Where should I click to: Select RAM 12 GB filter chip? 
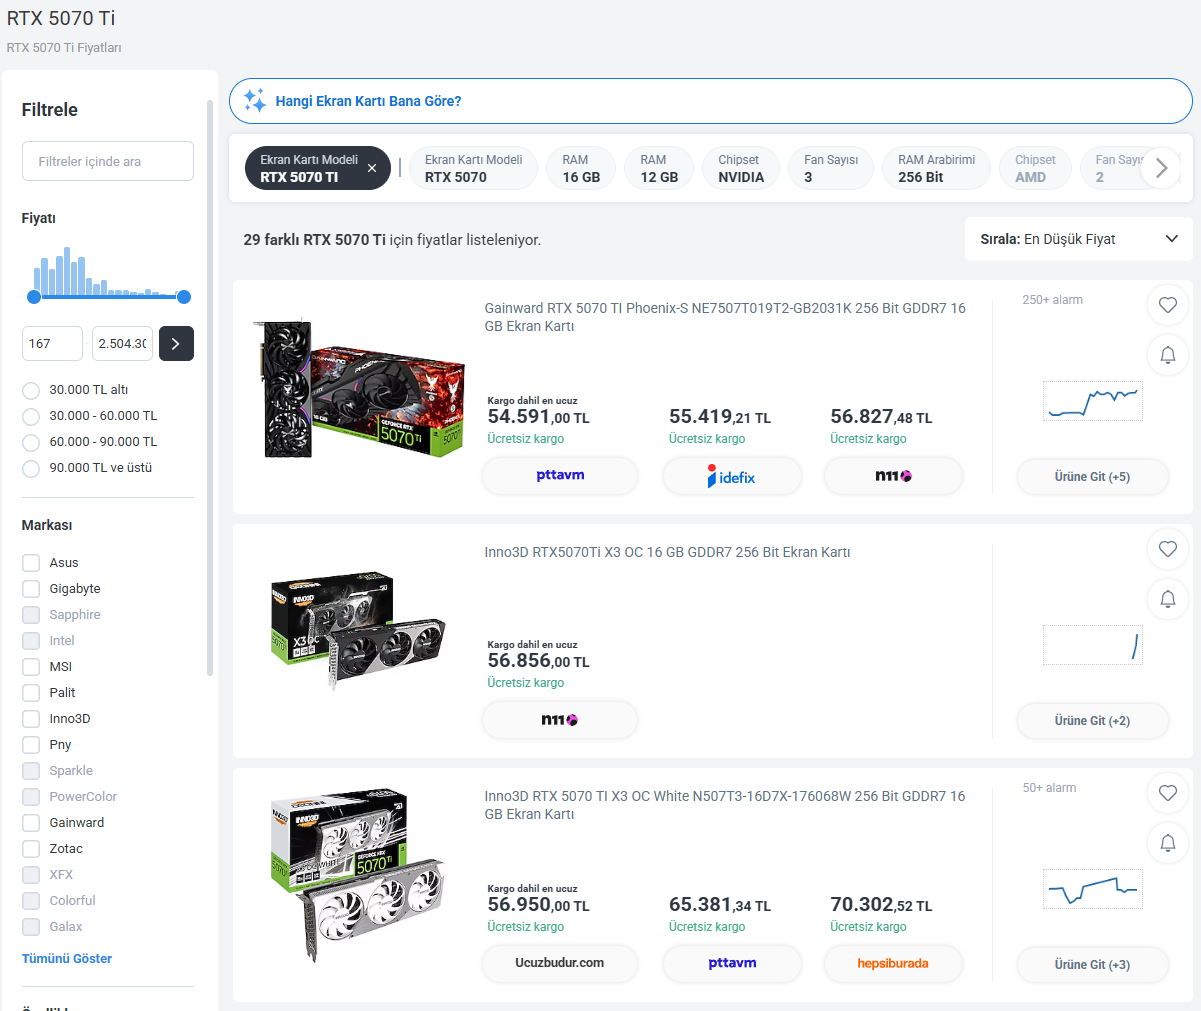[659, 168]
